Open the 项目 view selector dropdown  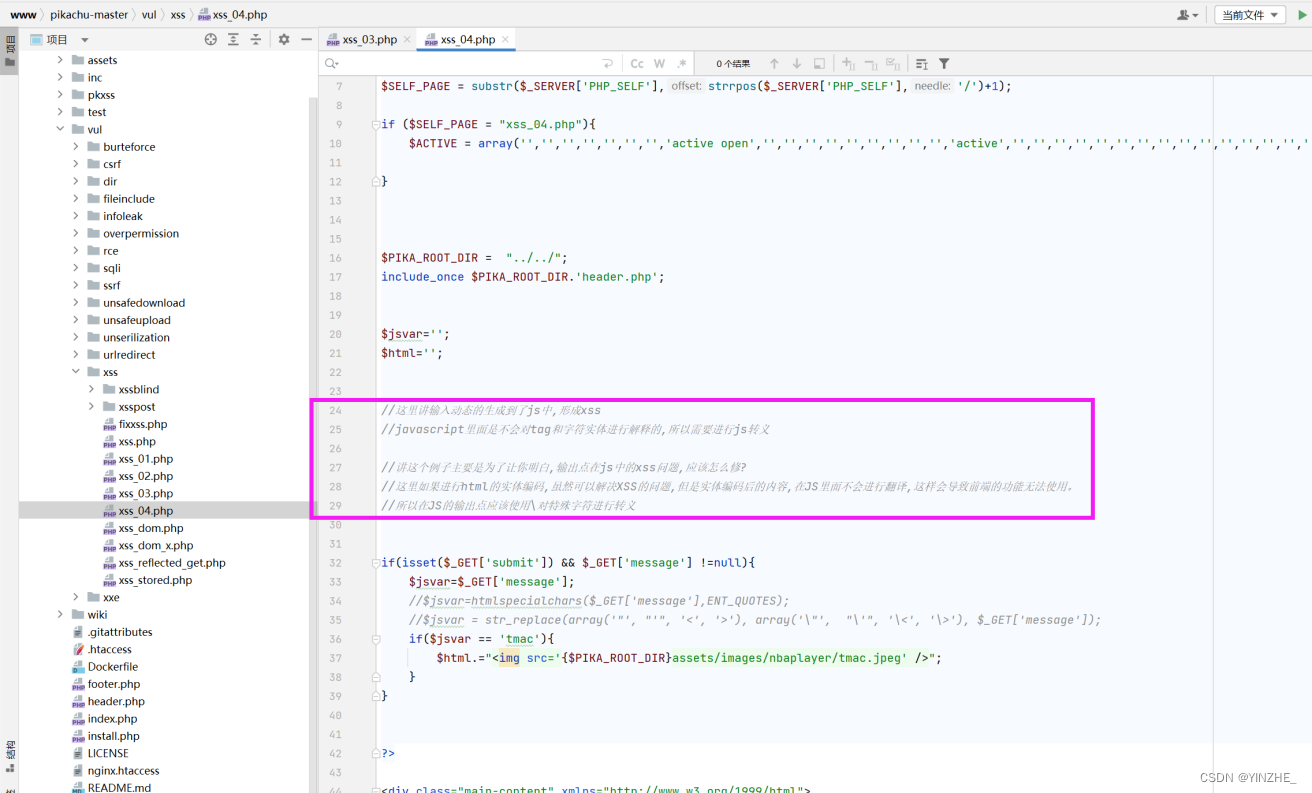point(66,40)
